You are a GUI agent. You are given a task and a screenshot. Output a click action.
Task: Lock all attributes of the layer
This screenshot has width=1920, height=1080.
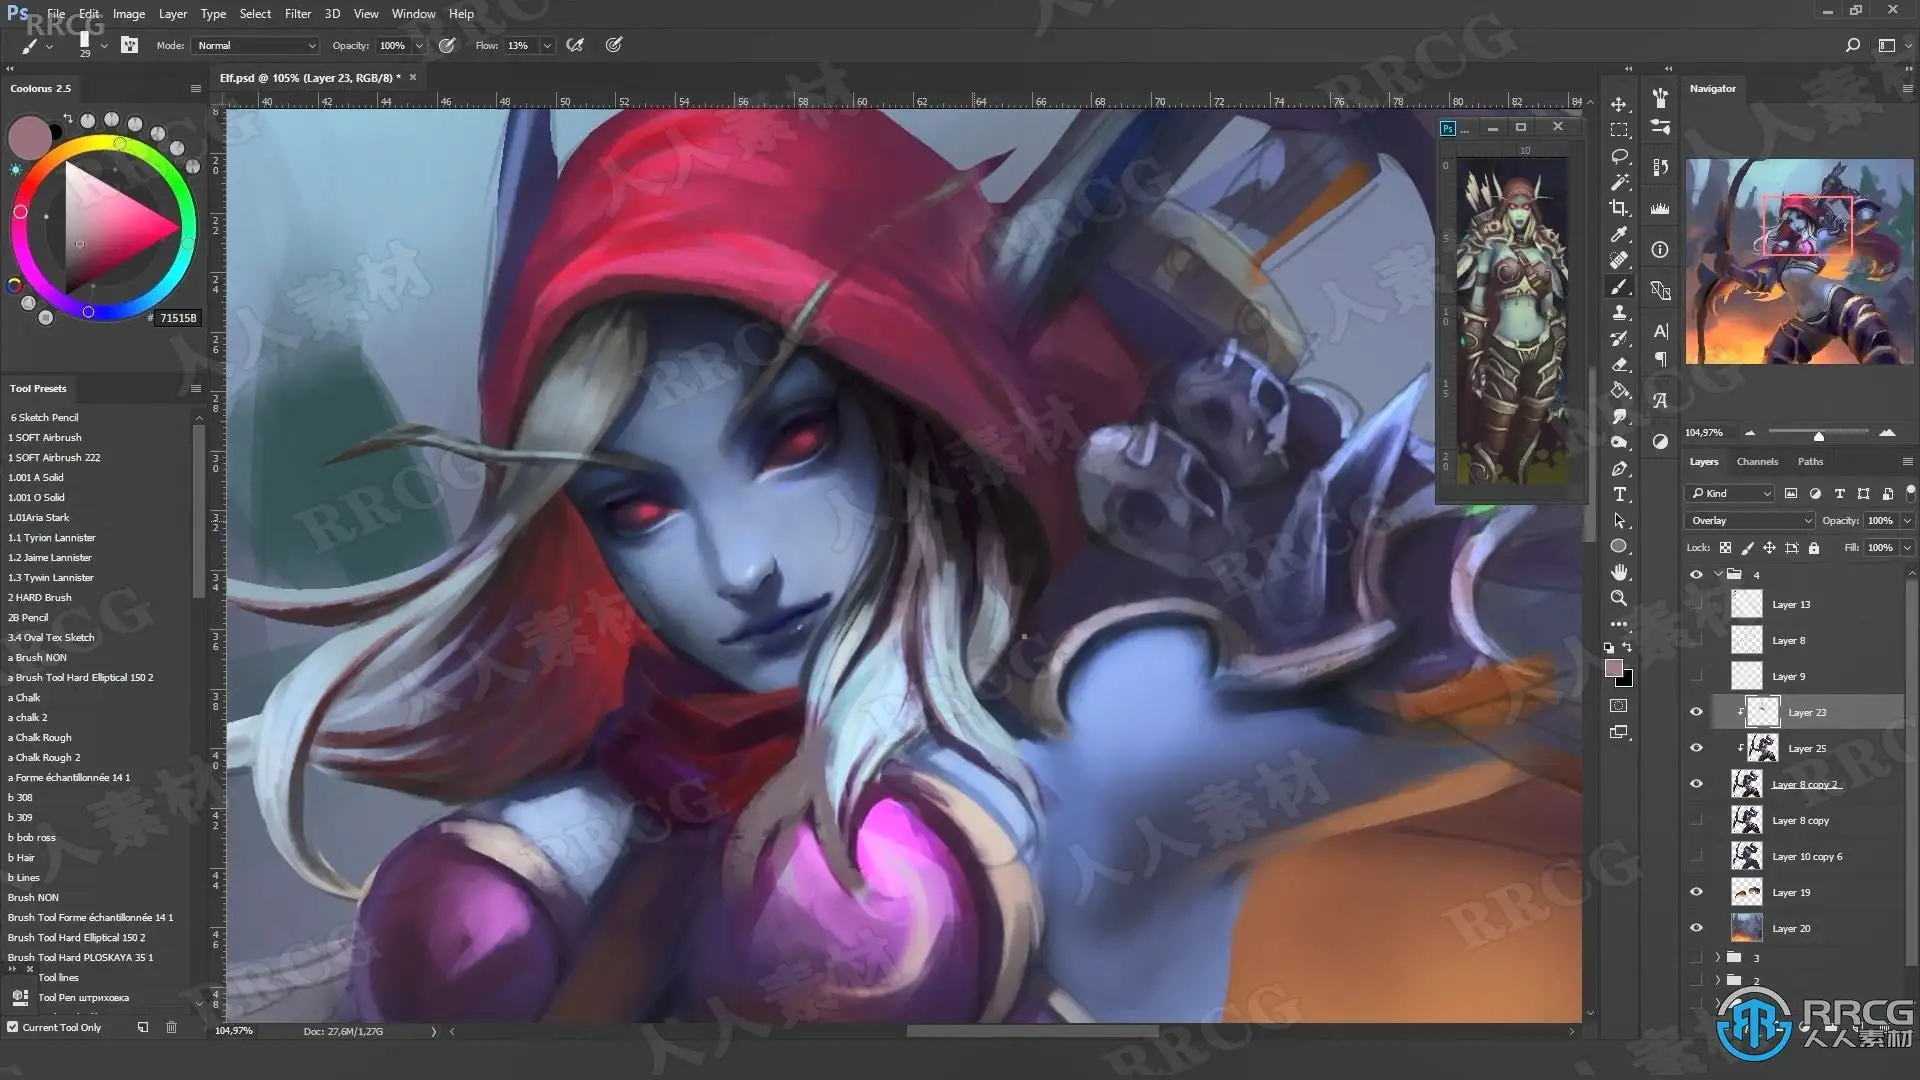(x=1813, y=548)
